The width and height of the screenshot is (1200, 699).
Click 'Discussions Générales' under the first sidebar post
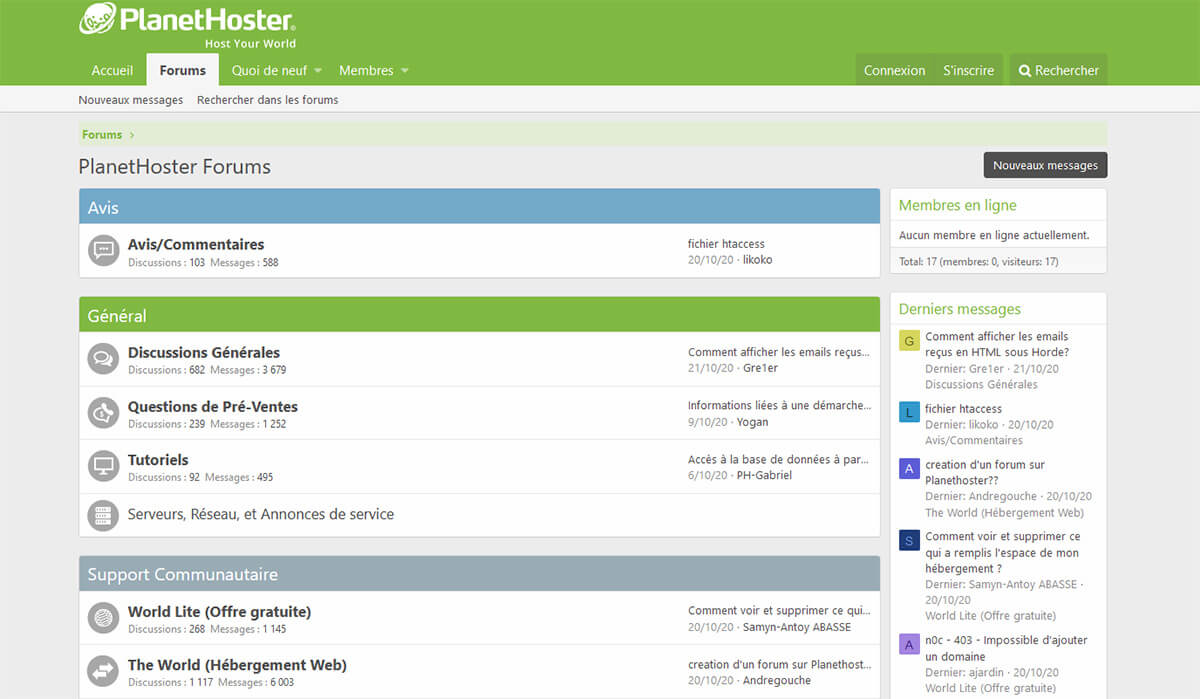pyautogui.click(x=981, y=384)
